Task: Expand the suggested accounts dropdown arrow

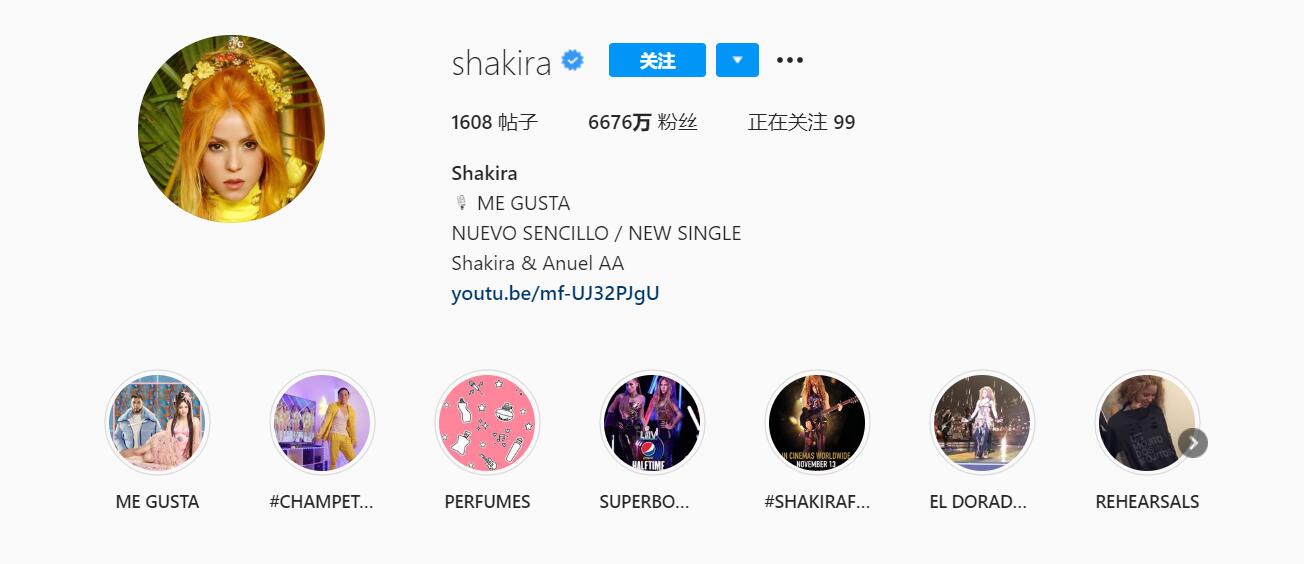Action: (x=737, y=61)
